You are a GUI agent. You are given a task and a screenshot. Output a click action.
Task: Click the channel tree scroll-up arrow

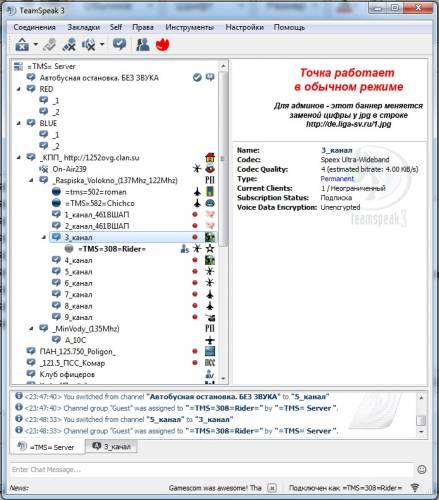pyautogui.click(x=223, y=66)
